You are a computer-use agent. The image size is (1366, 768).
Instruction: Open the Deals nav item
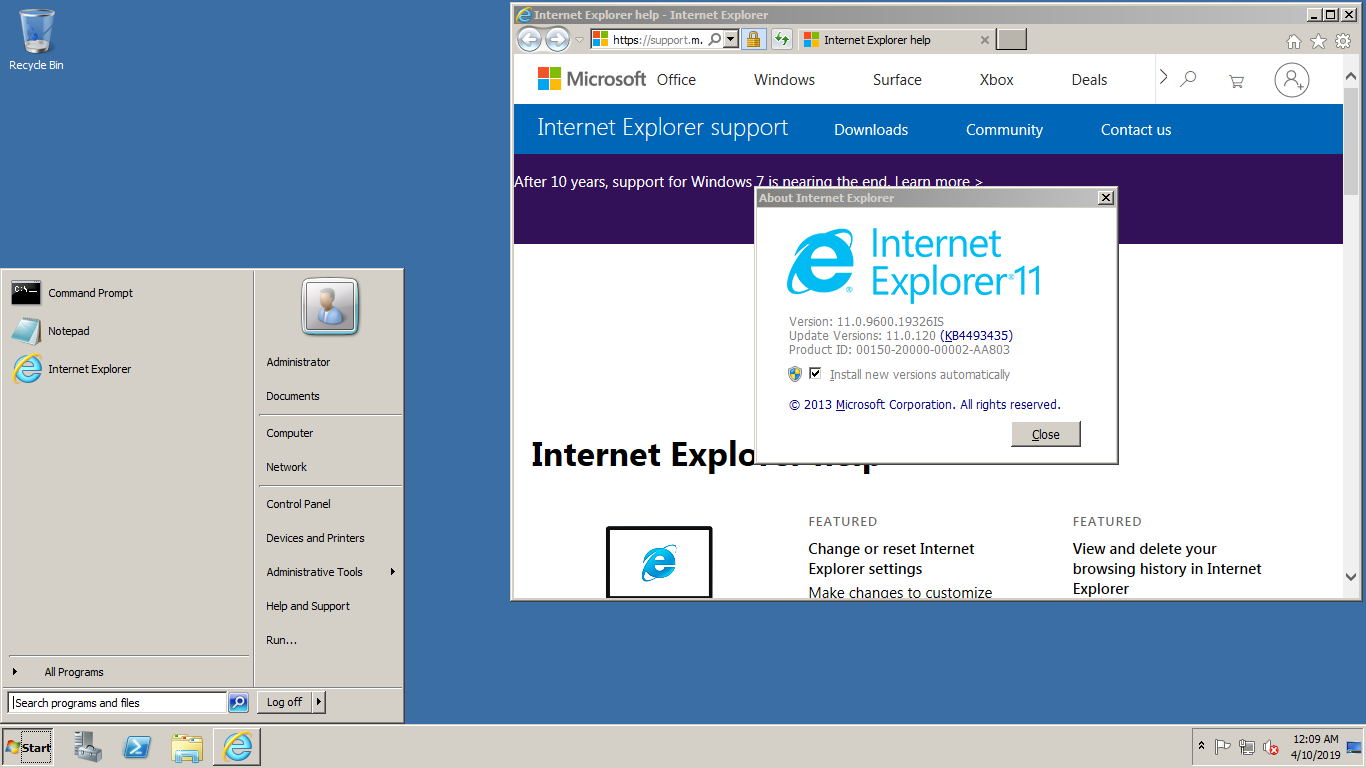(1089, 80)
